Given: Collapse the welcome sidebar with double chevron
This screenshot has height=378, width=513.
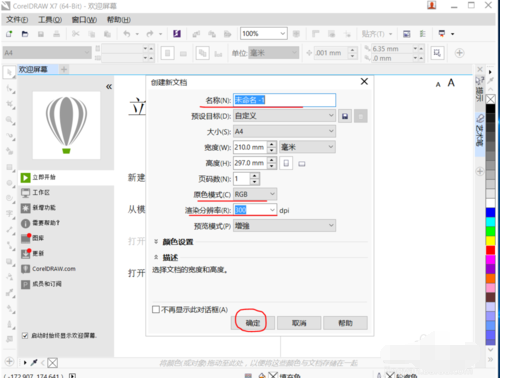Looking at the screenshot, I should click(x=109, y=87).
